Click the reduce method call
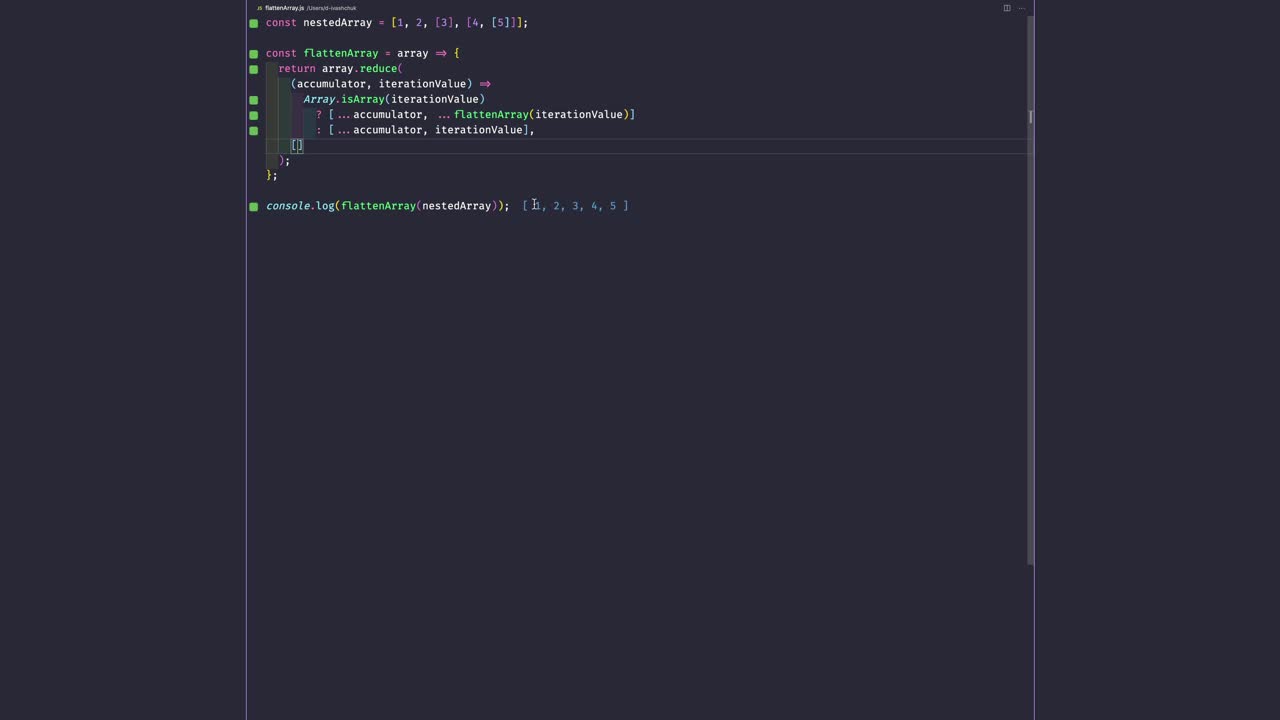The image size is (1280, 720). [x=378, y=69]
